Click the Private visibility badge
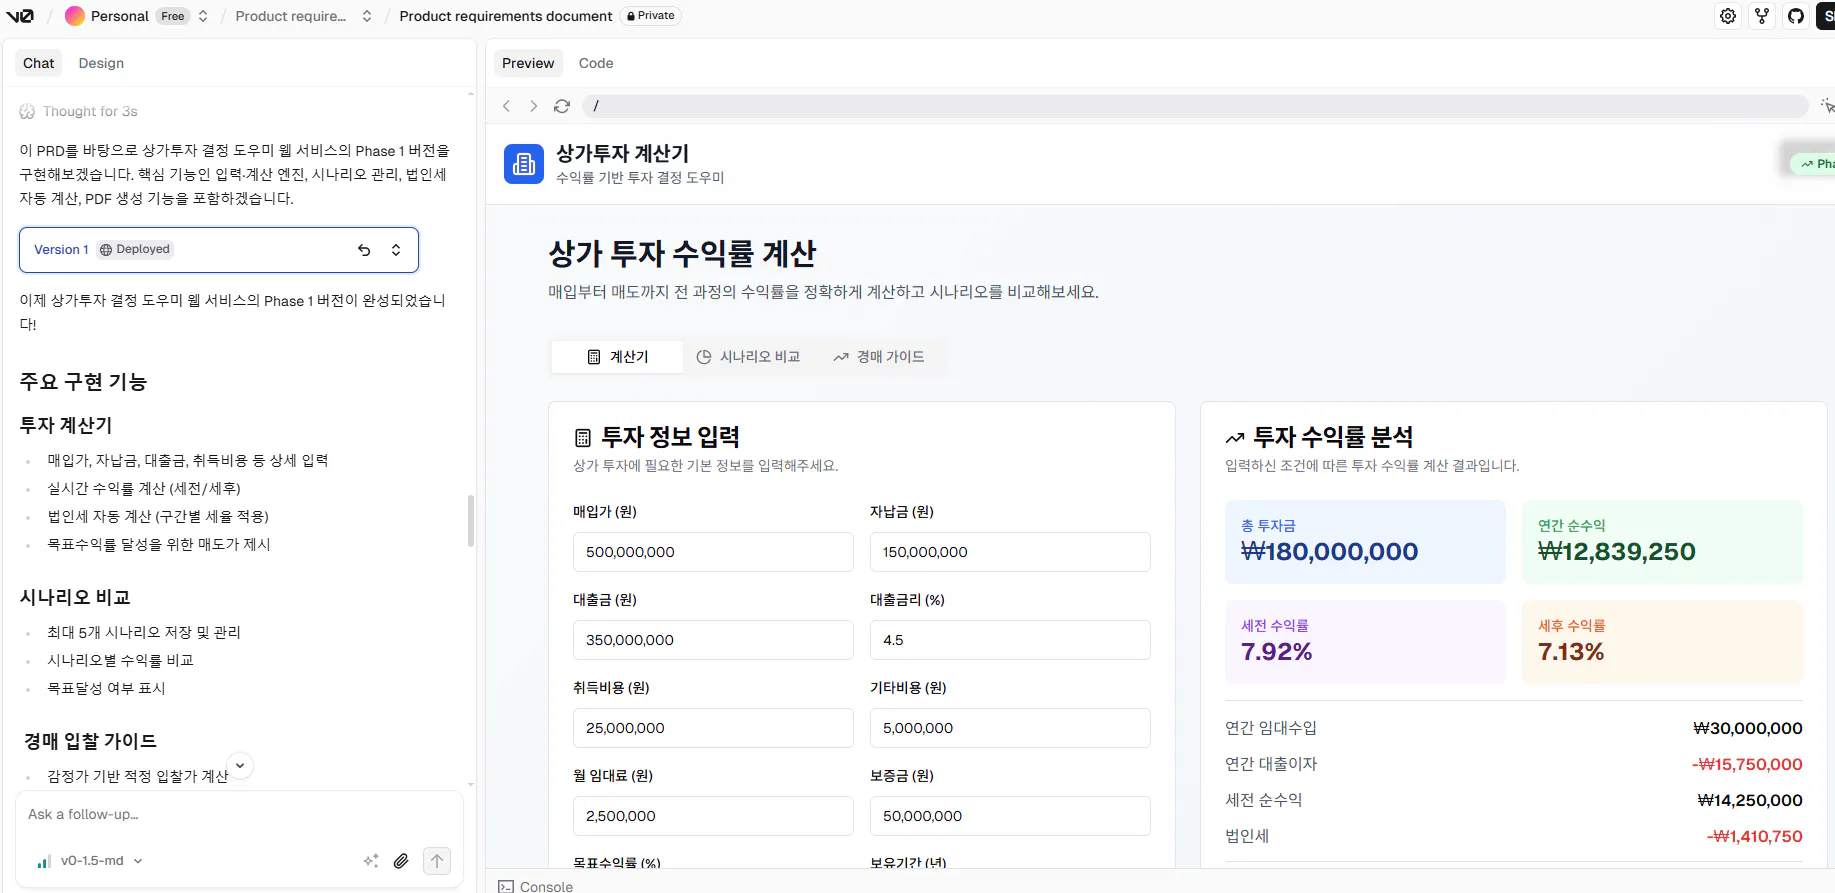 [x=651, y=16]
